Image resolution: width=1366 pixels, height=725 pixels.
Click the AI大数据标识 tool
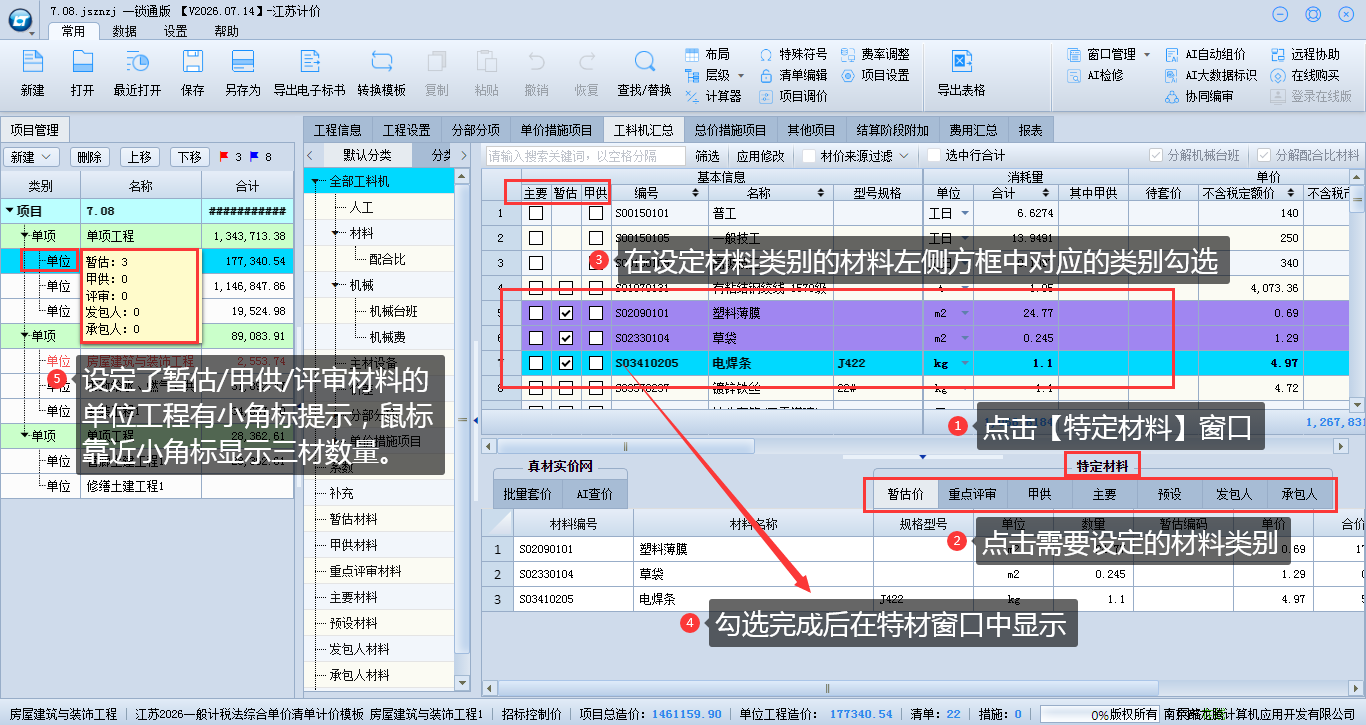pos(1211,75)
